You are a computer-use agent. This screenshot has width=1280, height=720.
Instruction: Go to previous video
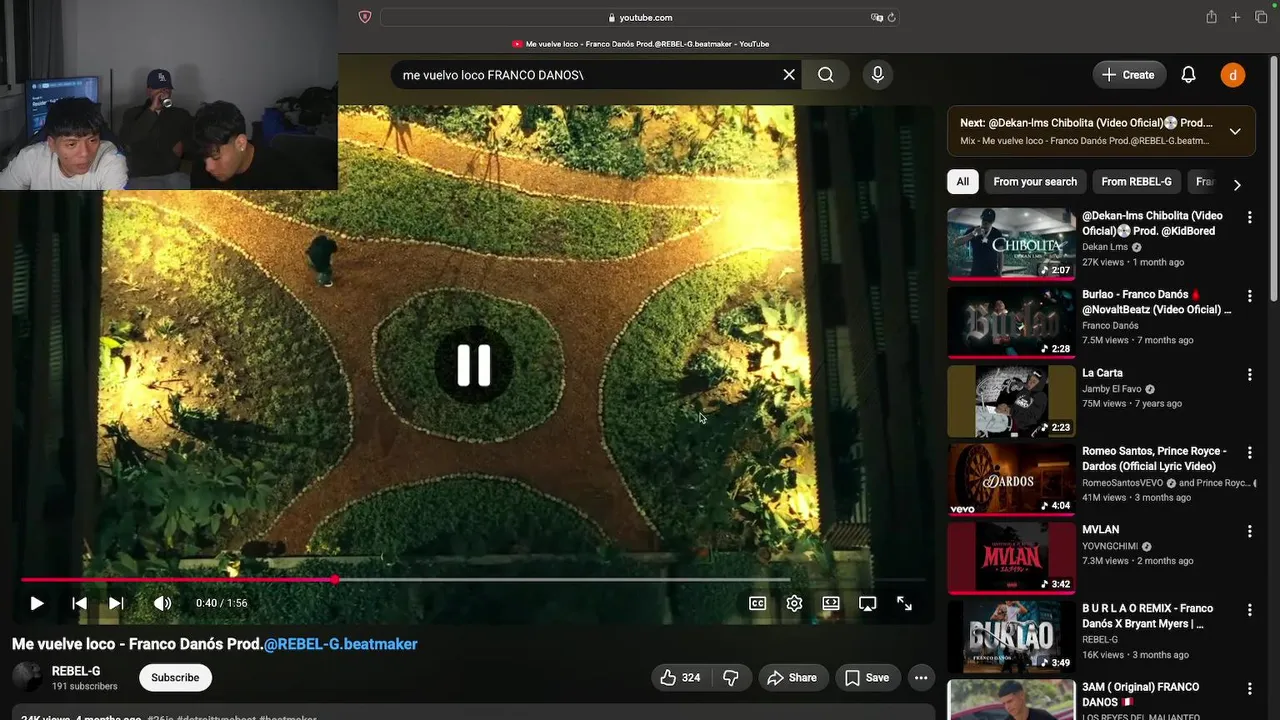pos(79,603)
